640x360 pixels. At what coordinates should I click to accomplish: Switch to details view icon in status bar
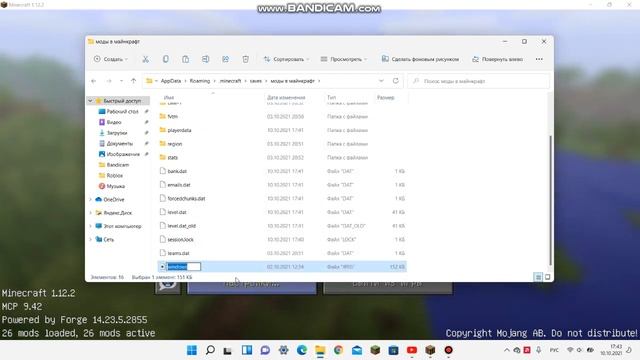tap(538, 277)
